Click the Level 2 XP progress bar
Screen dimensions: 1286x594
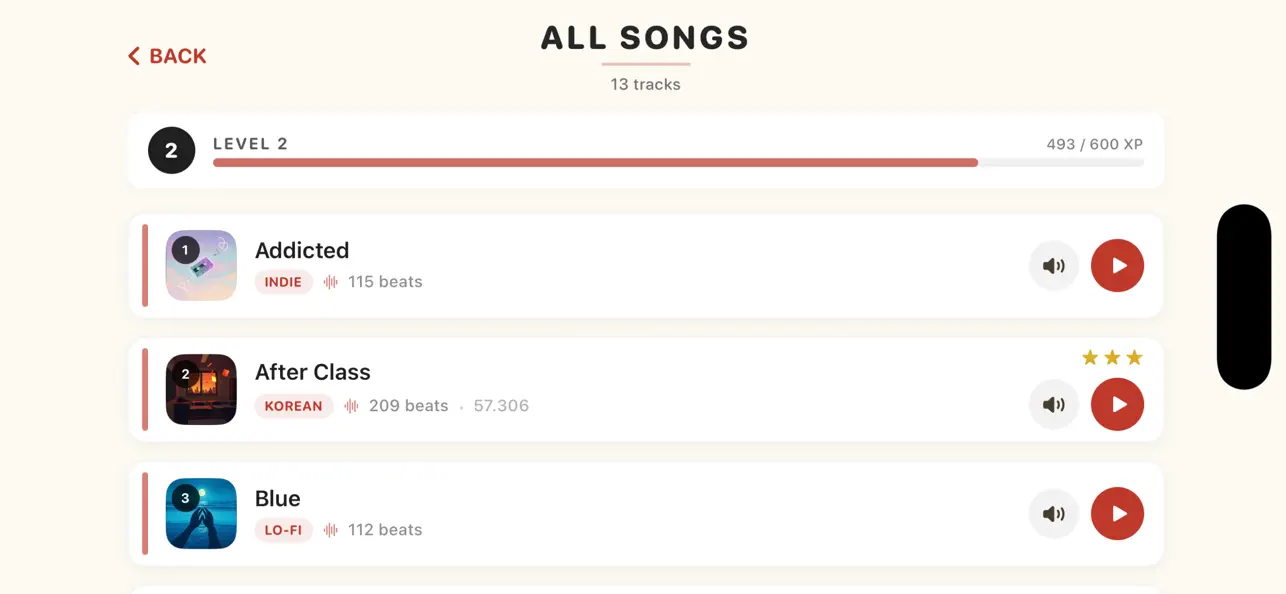[678, 163]
